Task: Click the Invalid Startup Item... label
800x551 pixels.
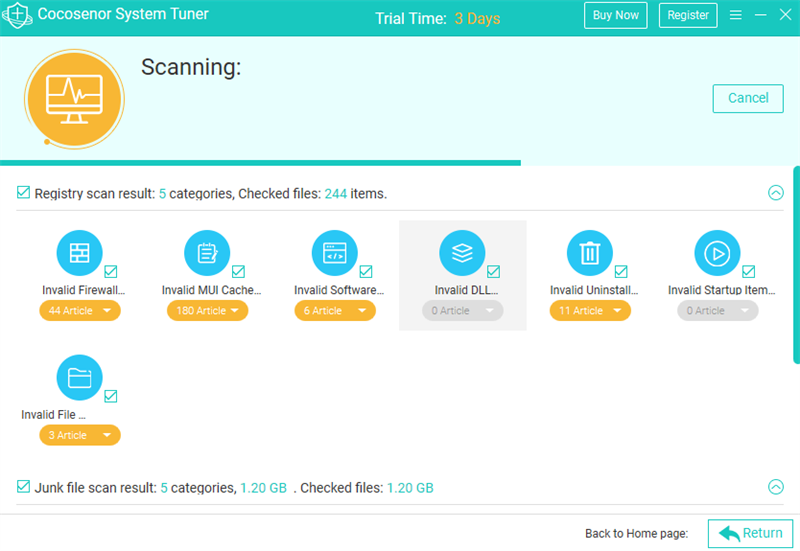Action: [721, 290]
